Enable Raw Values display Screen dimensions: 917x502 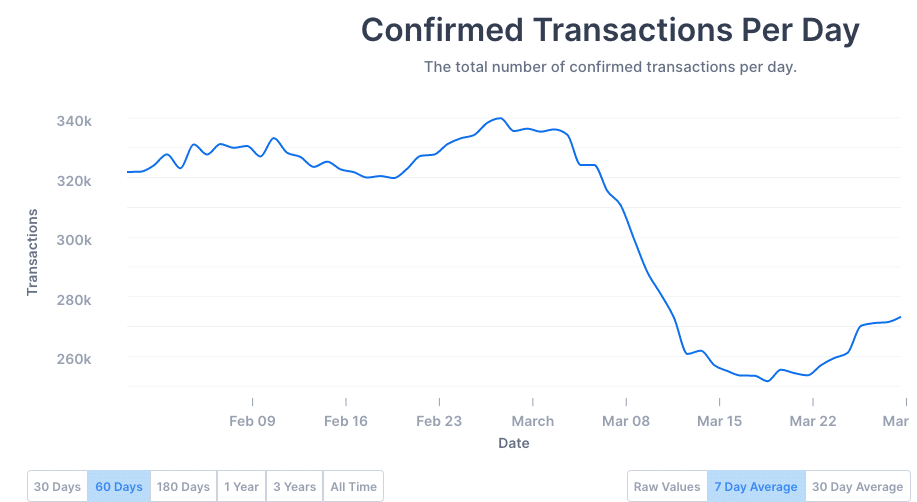click(x=667, y=487)
